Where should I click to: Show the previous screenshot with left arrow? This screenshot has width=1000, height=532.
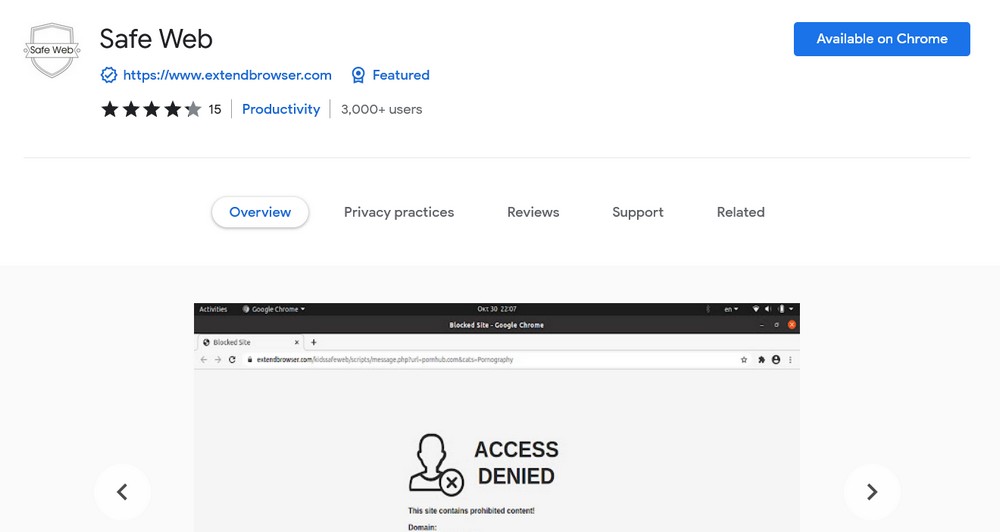click(x=122, y=492)
